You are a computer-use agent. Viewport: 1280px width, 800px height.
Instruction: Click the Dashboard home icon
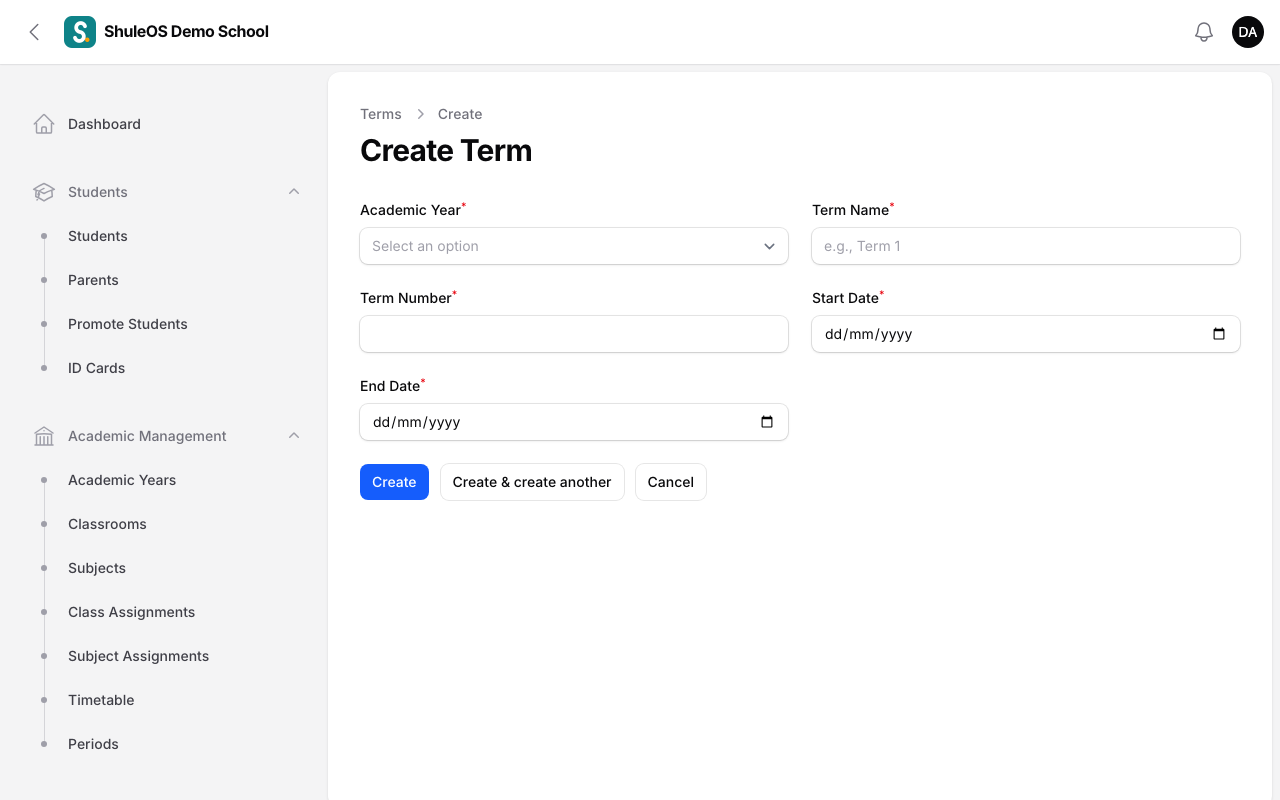[x=44, y=124]
